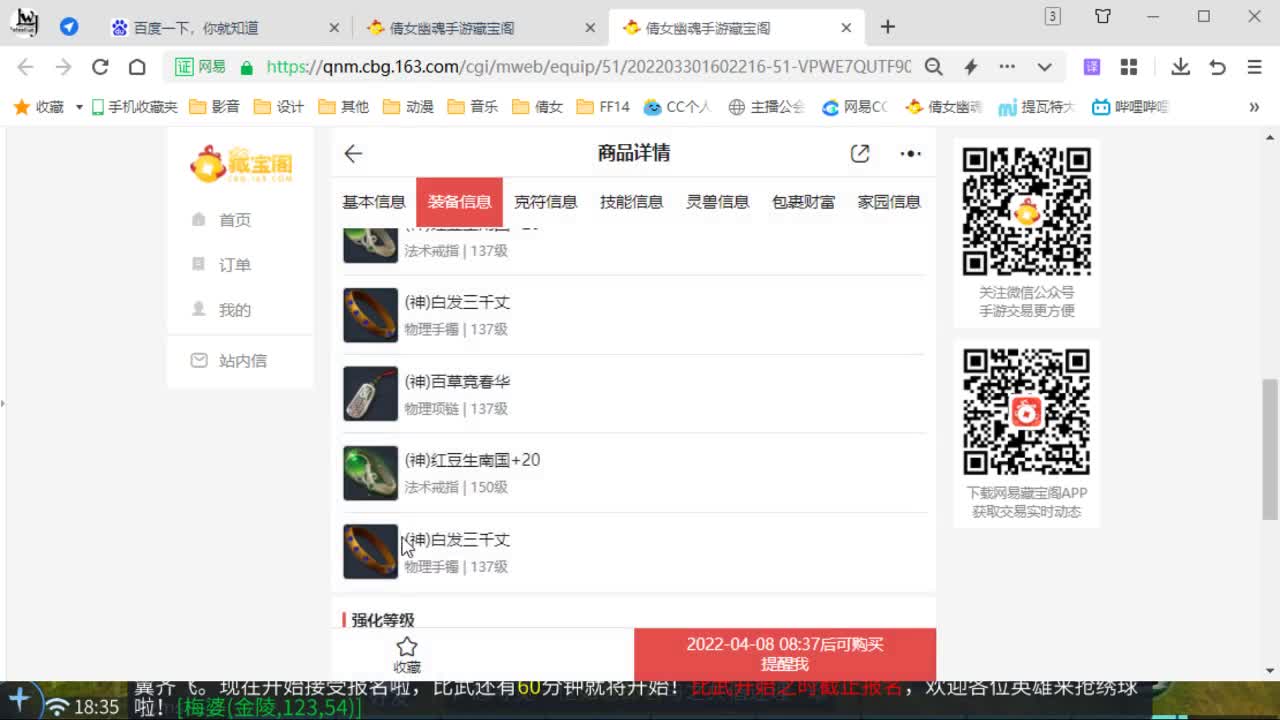Open the first 白发三千丈 bracelet thumbnail
Image resolution: width=1280 pixels, height=720 pixels.
(371, 315)
